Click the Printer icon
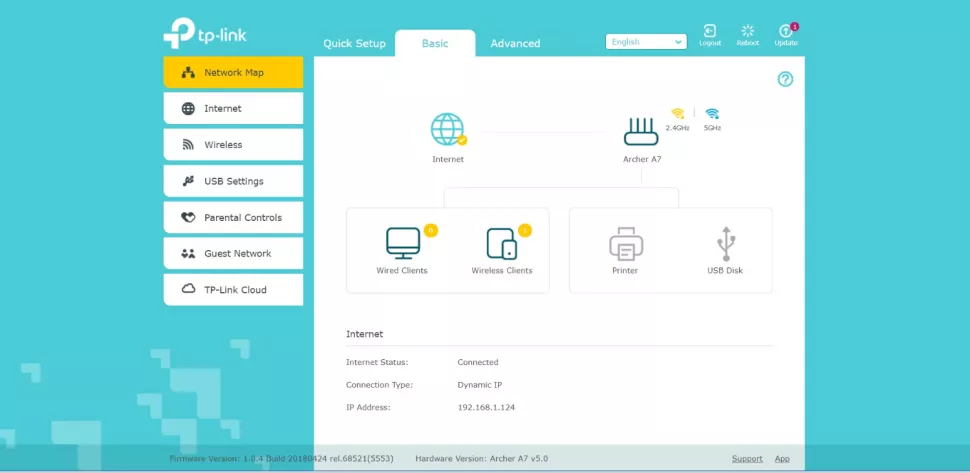This screenshot has height=473, width=970. 626,244
